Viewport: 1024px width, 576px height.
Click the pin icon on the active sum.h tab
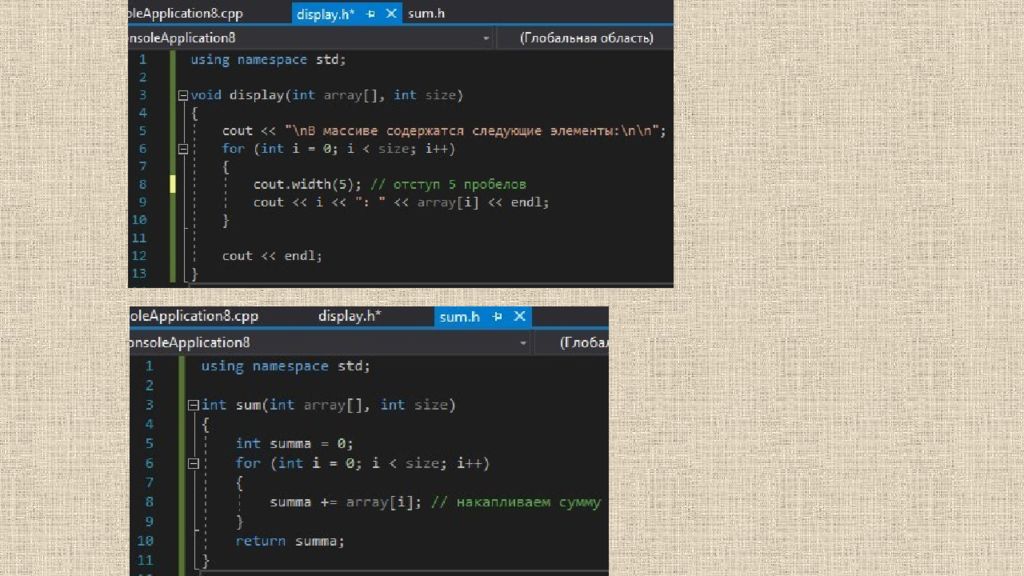pos(499,317)
